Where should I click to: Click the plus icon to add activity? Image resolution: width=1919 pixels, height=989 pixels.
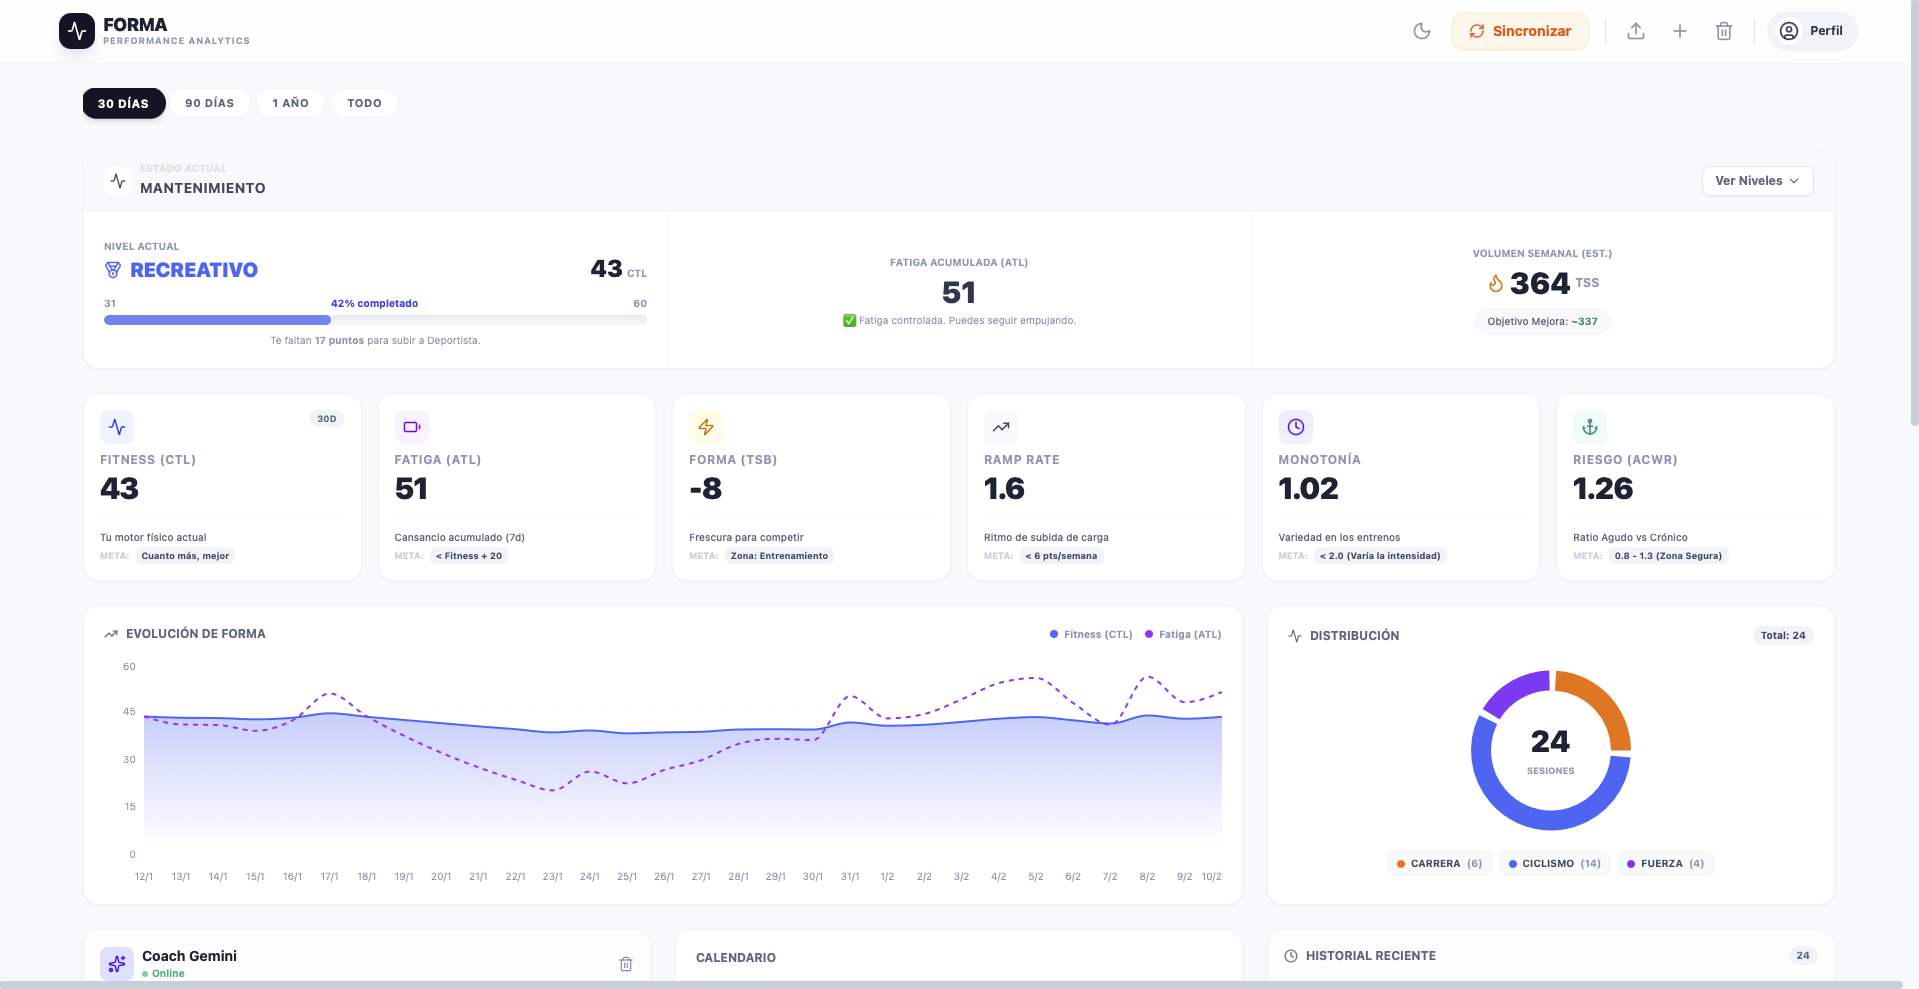pyautogui.click(x=1680, y=31)
